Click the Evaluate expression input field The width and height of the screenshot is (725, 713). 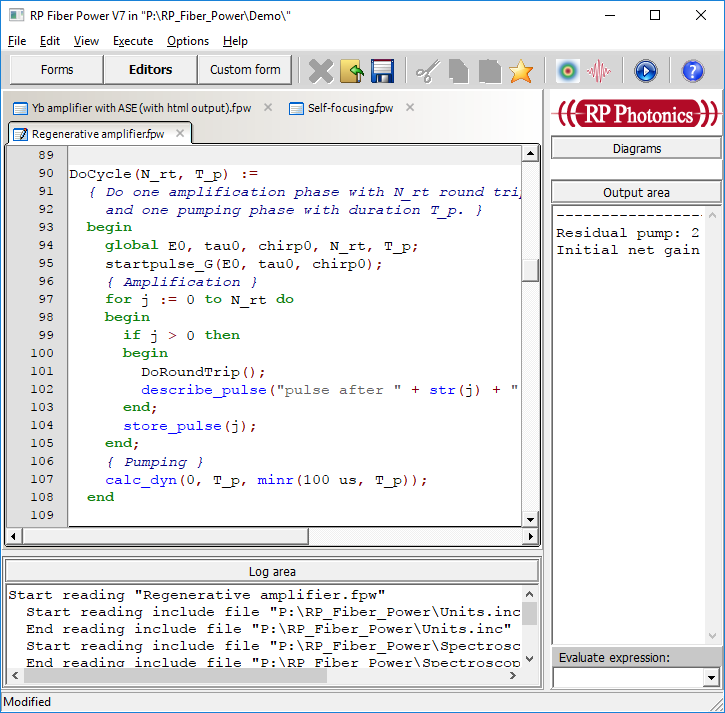coord(627,678)
